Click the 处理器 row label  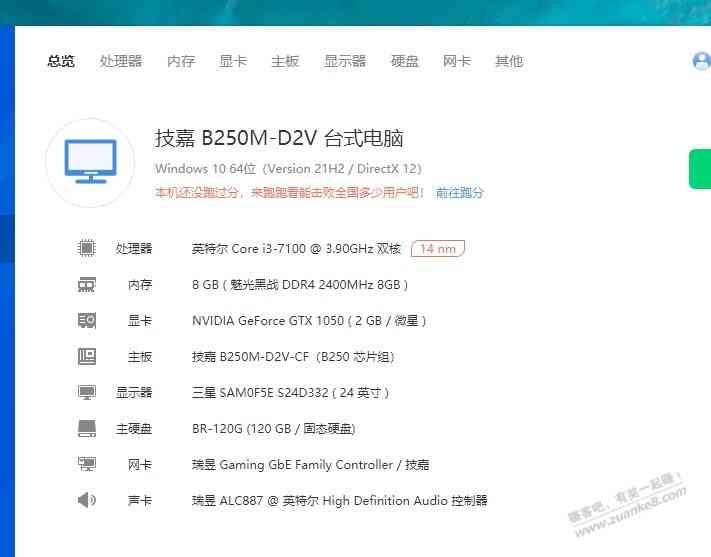pyautogui.click(x=134, y=249)
